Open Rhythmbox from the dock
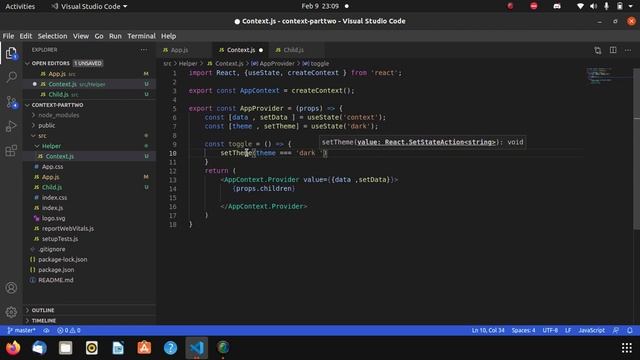Image resolution: width=640 pixels, height=360 pixels. pyautogui.click(x=92, y=348)
